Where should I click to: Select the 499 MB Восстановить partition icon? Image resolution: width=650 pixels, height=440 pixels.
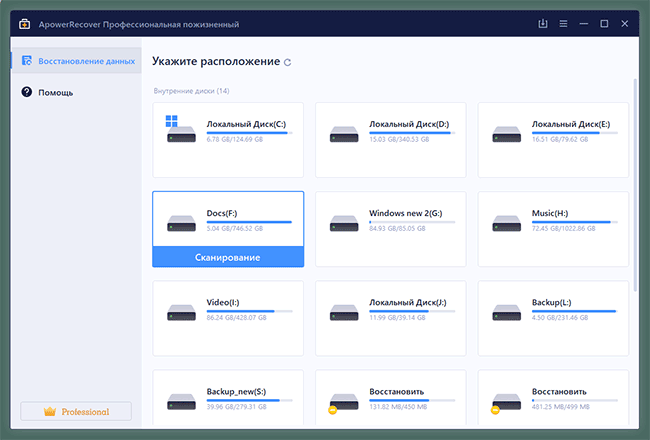pos(505,403)
